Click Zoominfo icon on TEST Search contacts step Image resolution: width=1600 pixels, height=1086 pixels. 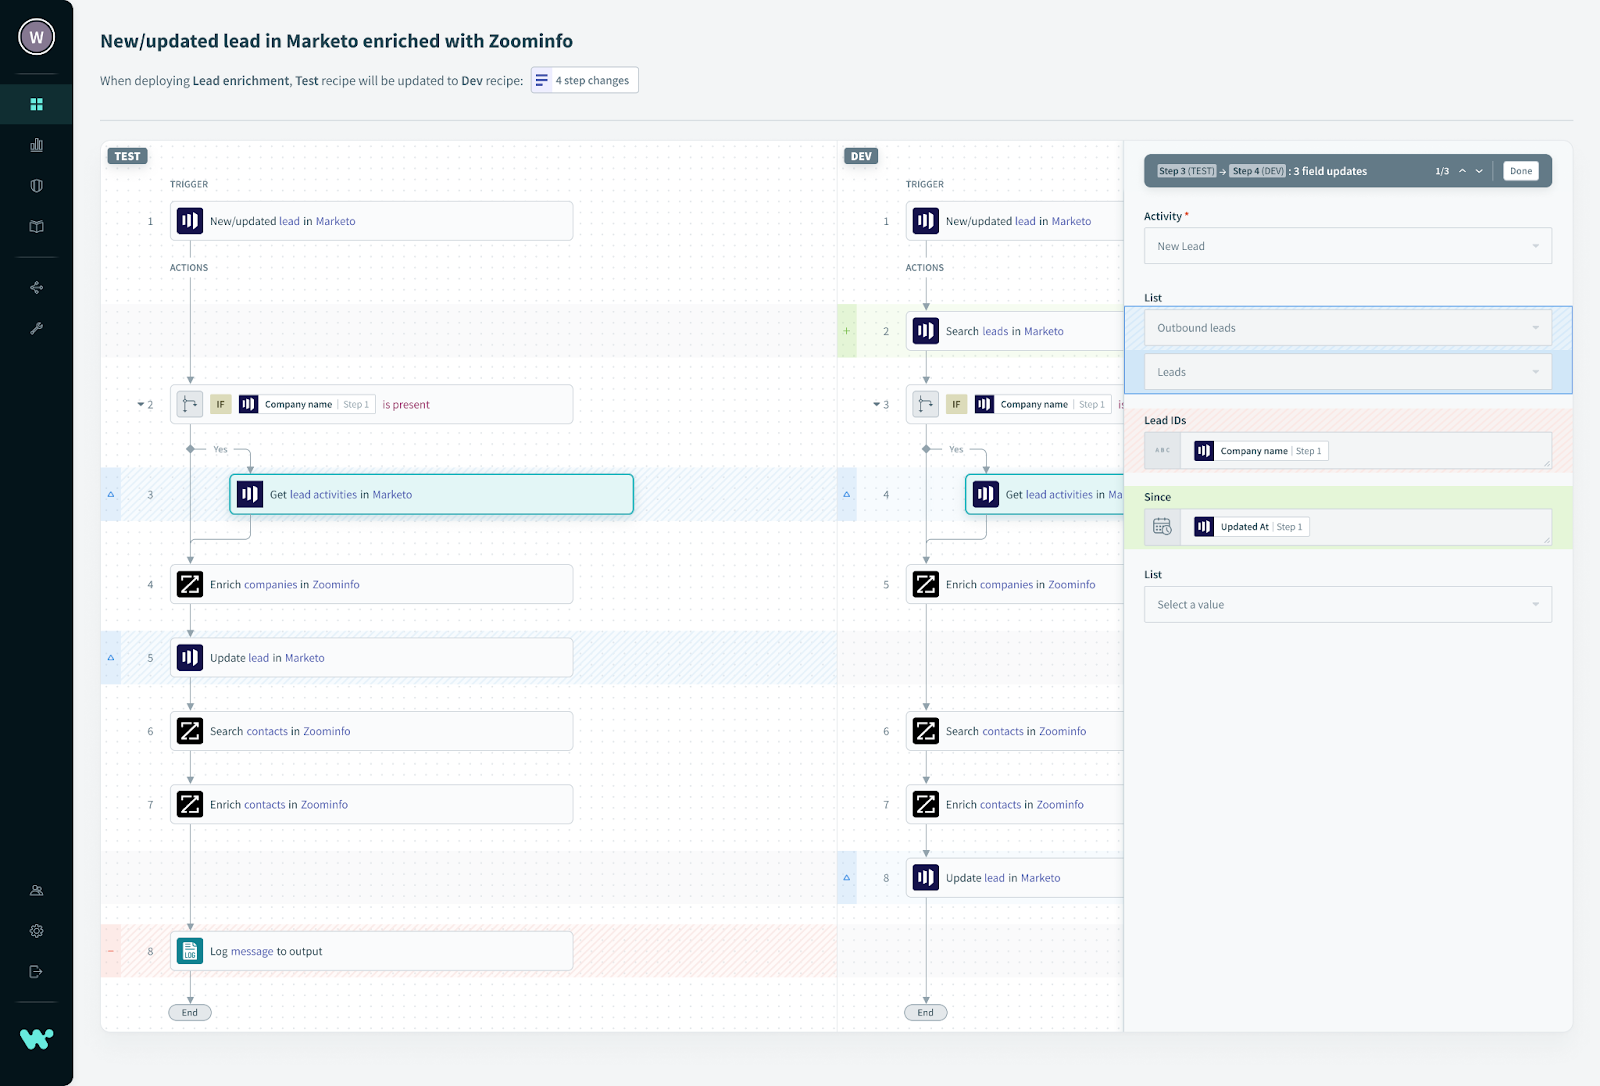point(190,731)
